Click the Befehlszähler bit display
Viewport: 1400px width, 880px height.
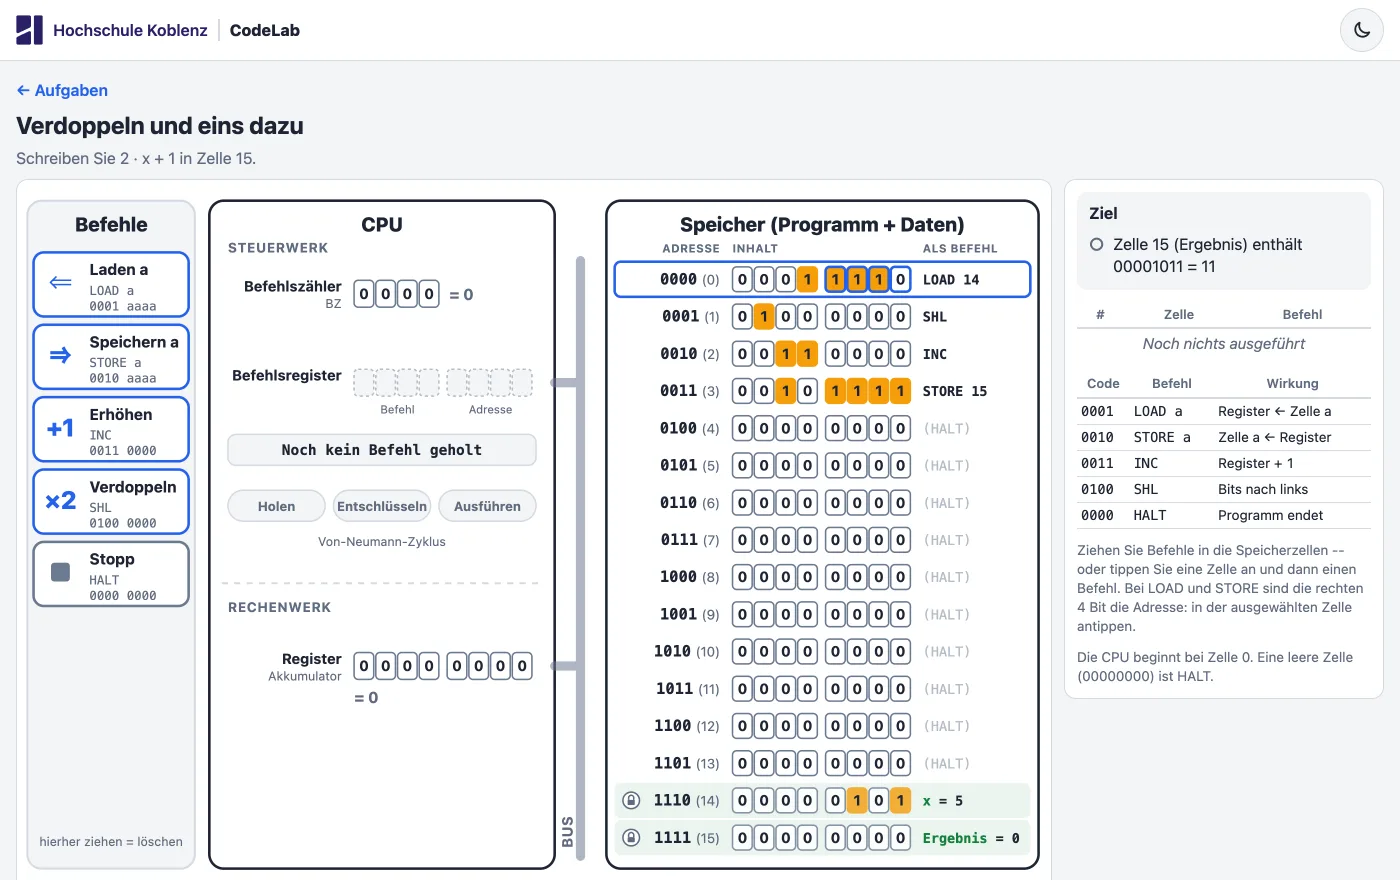[397, 294]
